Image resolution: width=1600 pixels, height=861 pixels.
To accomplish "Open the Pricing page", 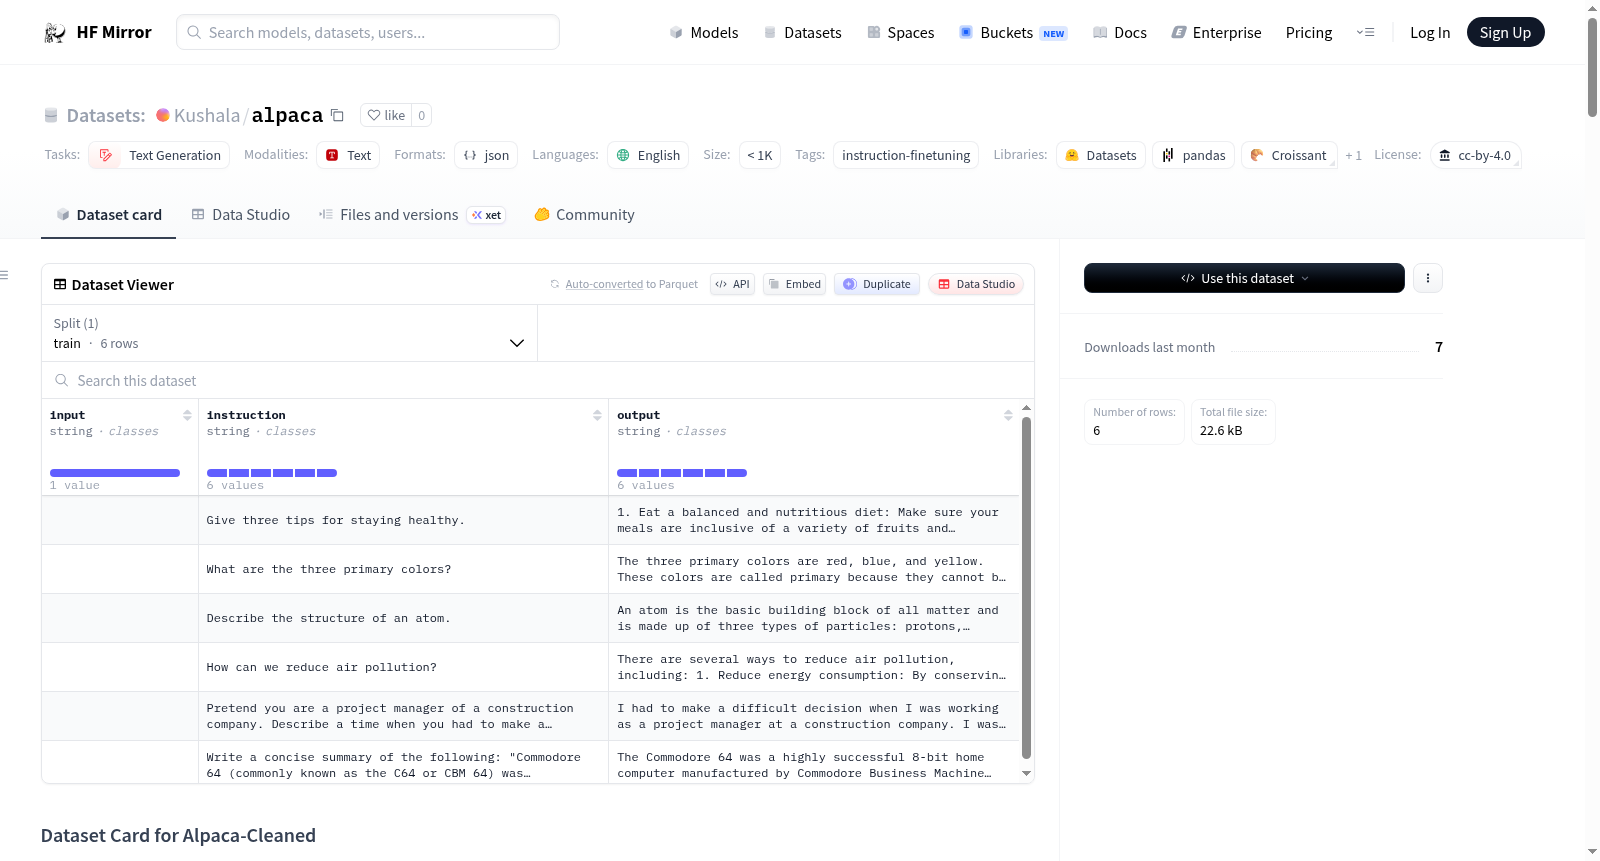I will click(1309, 32).
